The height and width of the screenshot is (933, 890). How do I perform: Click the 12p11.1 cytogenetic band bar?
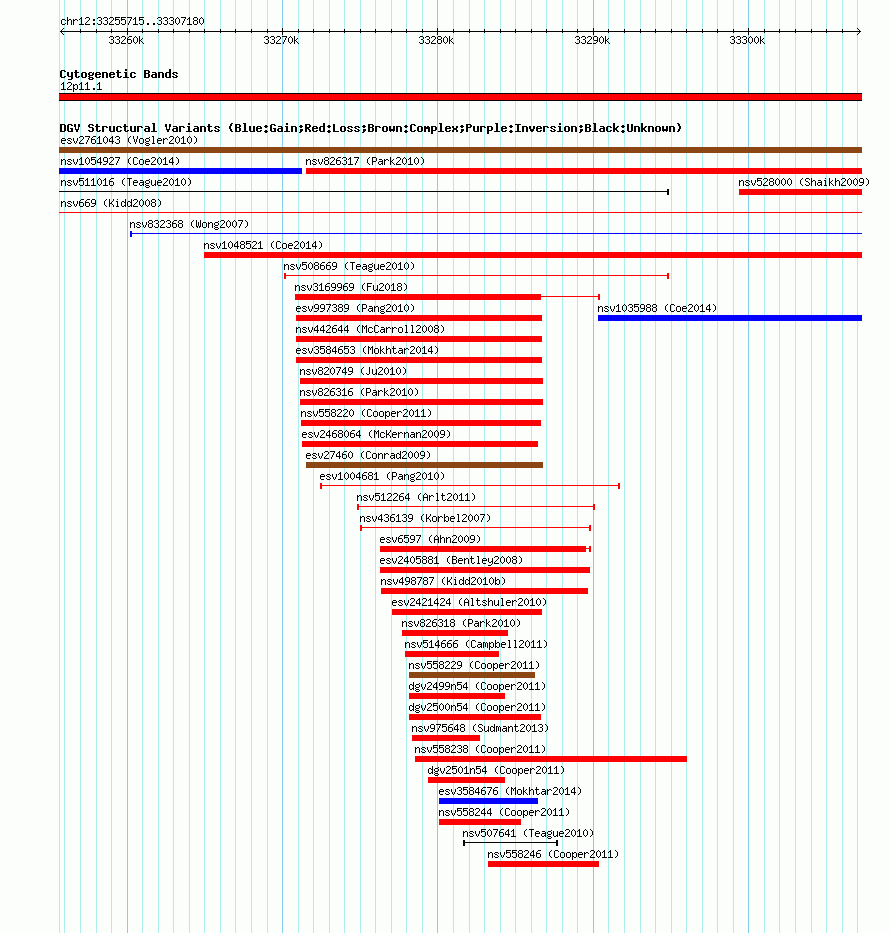pyautogui.click(x=460, y=97)
